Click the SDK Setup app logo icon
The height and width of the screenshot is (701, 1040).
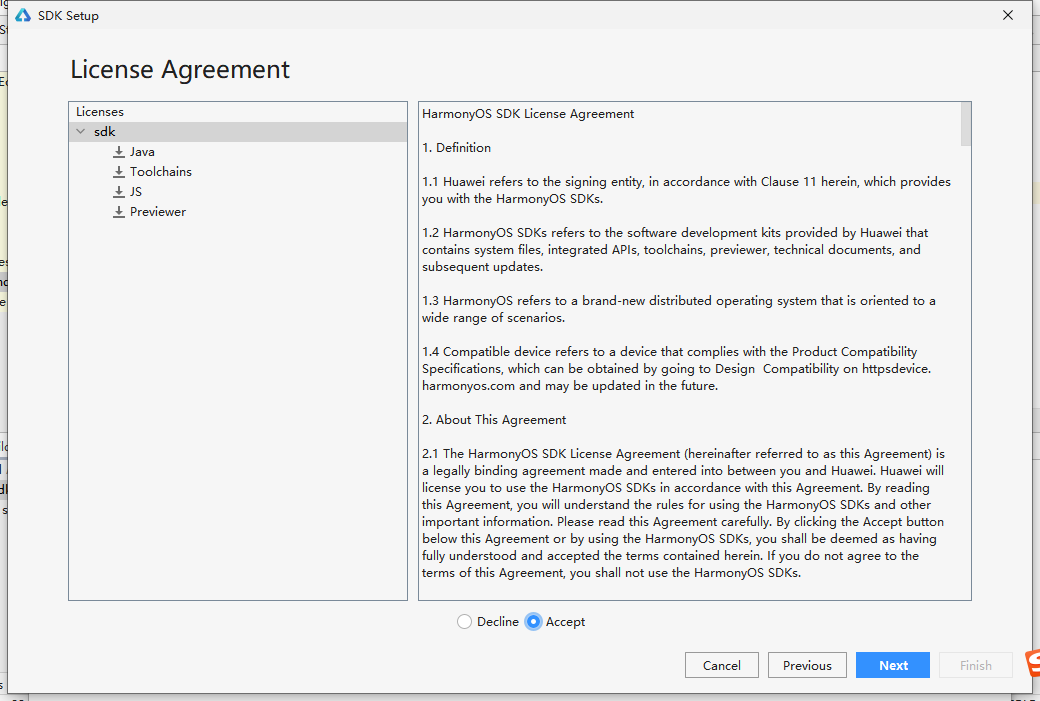pyautogui.click(x=23, y=15)
